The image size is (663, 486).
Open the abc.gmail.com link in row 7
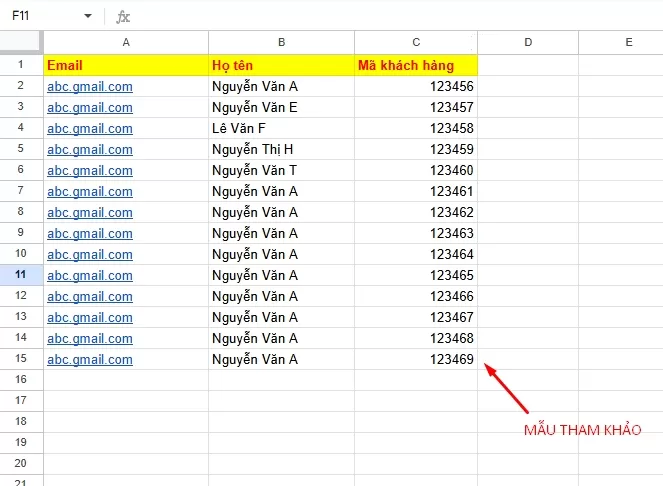pos(90,191)
